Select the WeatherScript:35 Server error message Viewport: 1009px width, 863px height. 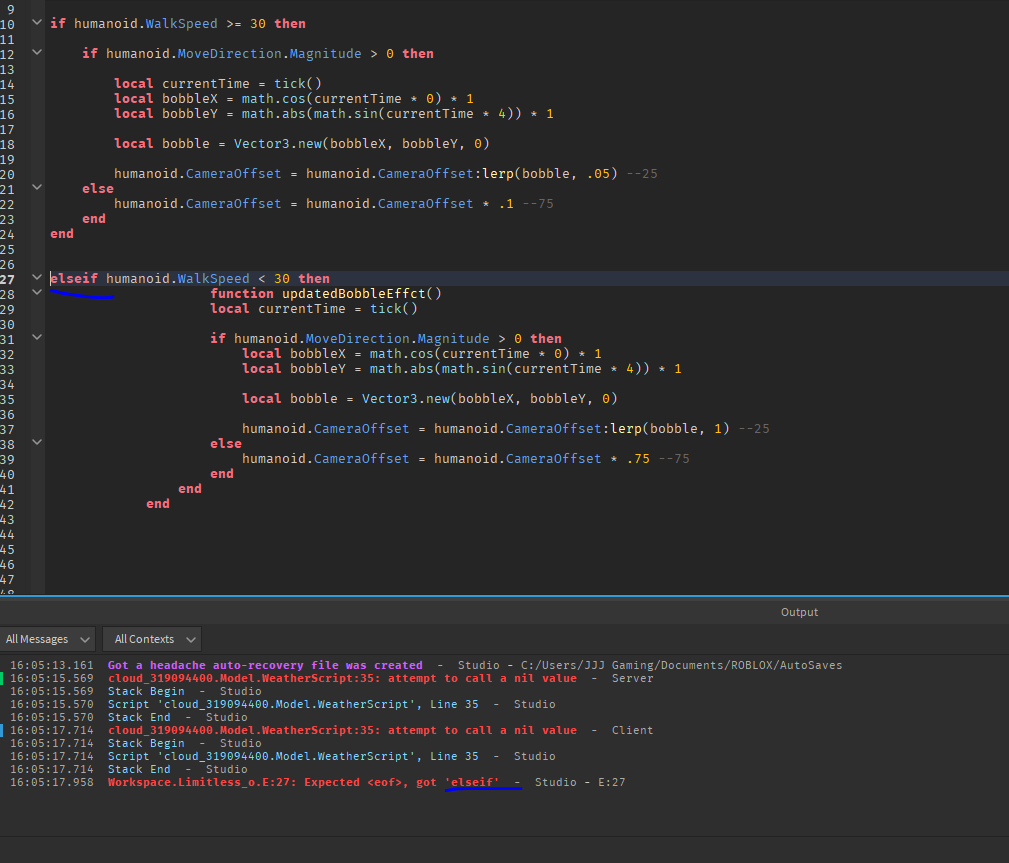(x=341, y=678)
